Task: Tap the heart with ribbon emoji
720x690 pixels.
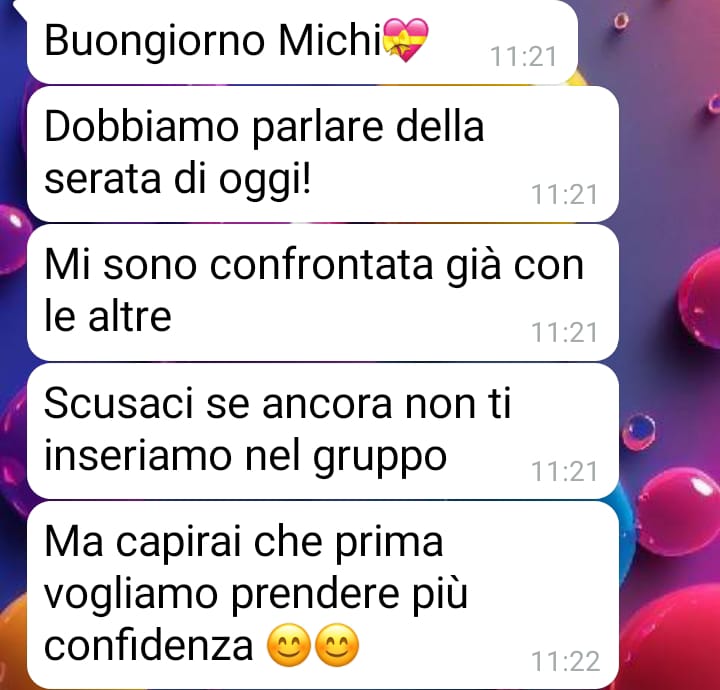Action: [405, 40]
